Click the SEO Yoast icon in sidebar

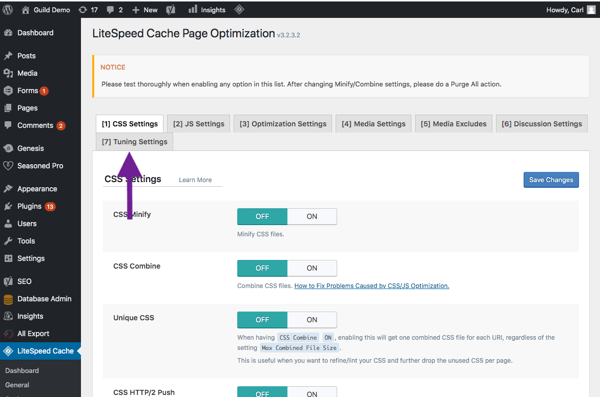tap(8, 281)
